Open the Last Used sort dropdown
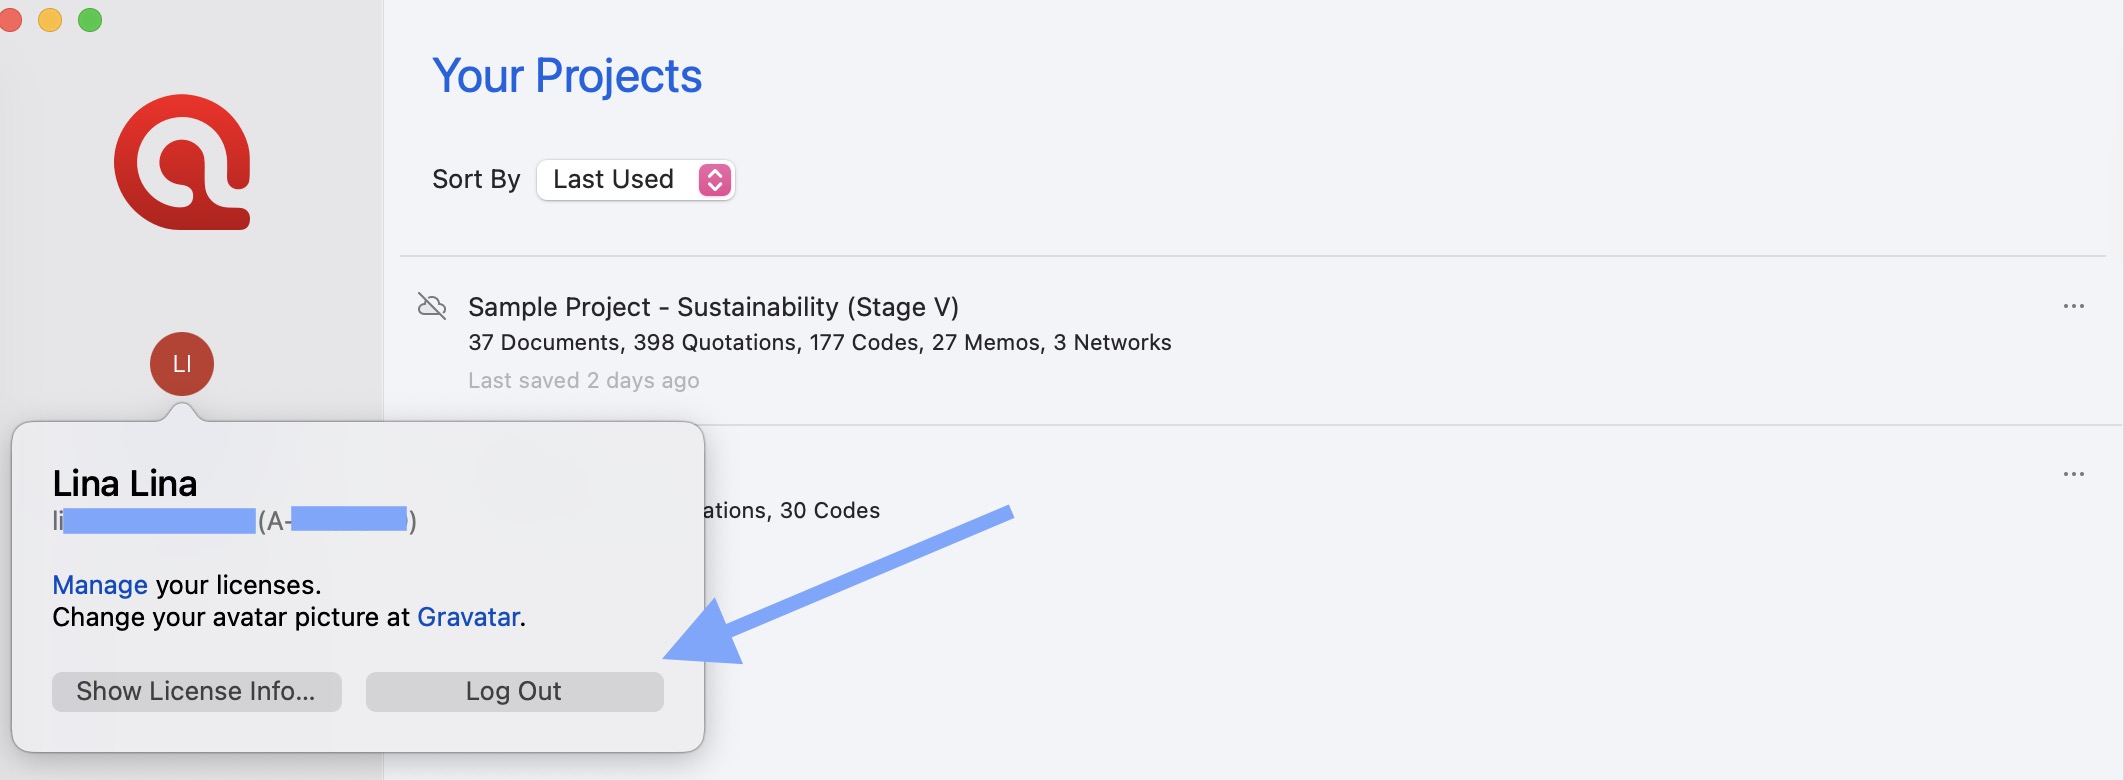This screenshot has height=780, width=2124. click(635, 180)
